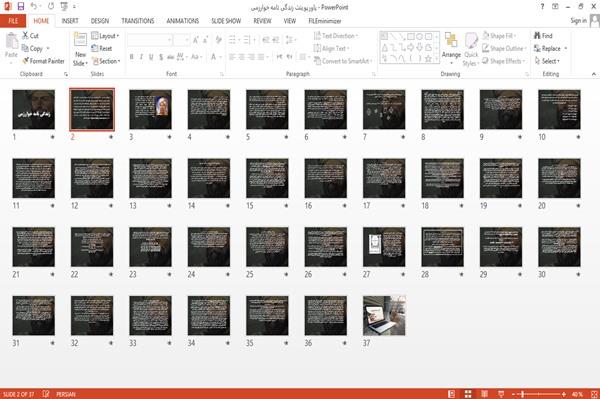Click the Find binoculars icon
The width and height of the screenshot is (600, 399).
coord(537,36)
